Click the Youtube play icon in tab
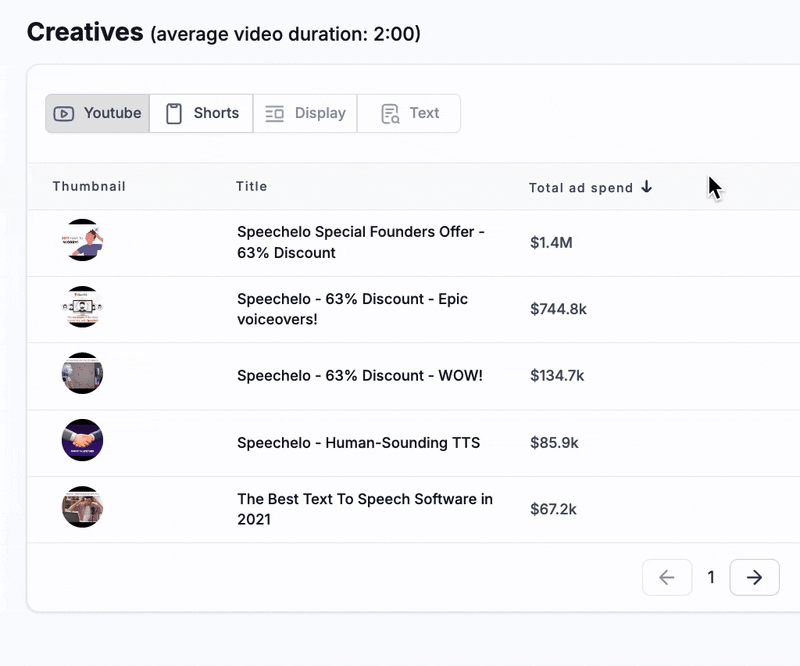Viewport: 800px width, 666px height. (64, 114)
